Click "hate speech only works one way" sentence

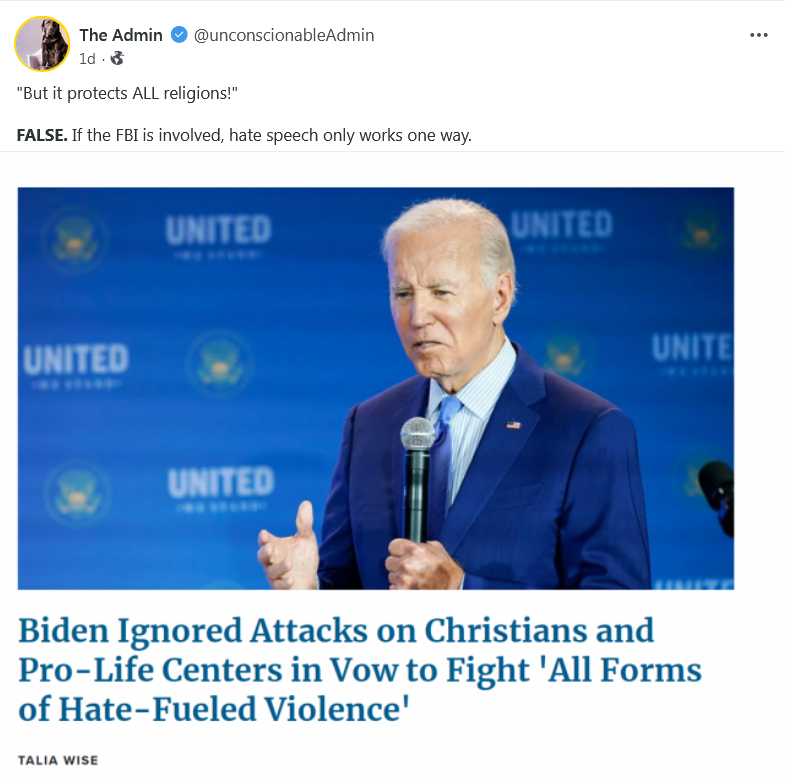350,135
